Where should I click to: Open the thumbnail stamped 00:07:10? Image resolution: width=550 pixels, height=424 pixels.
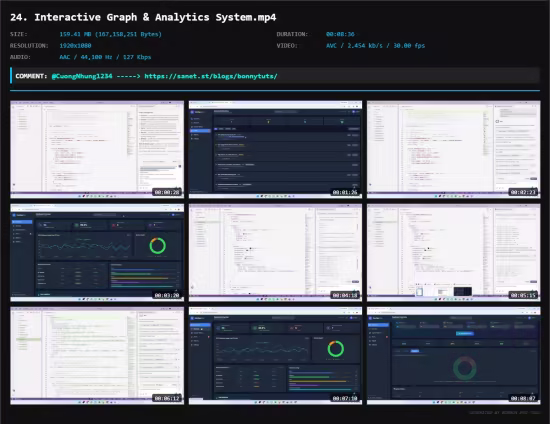pos(275,356)
